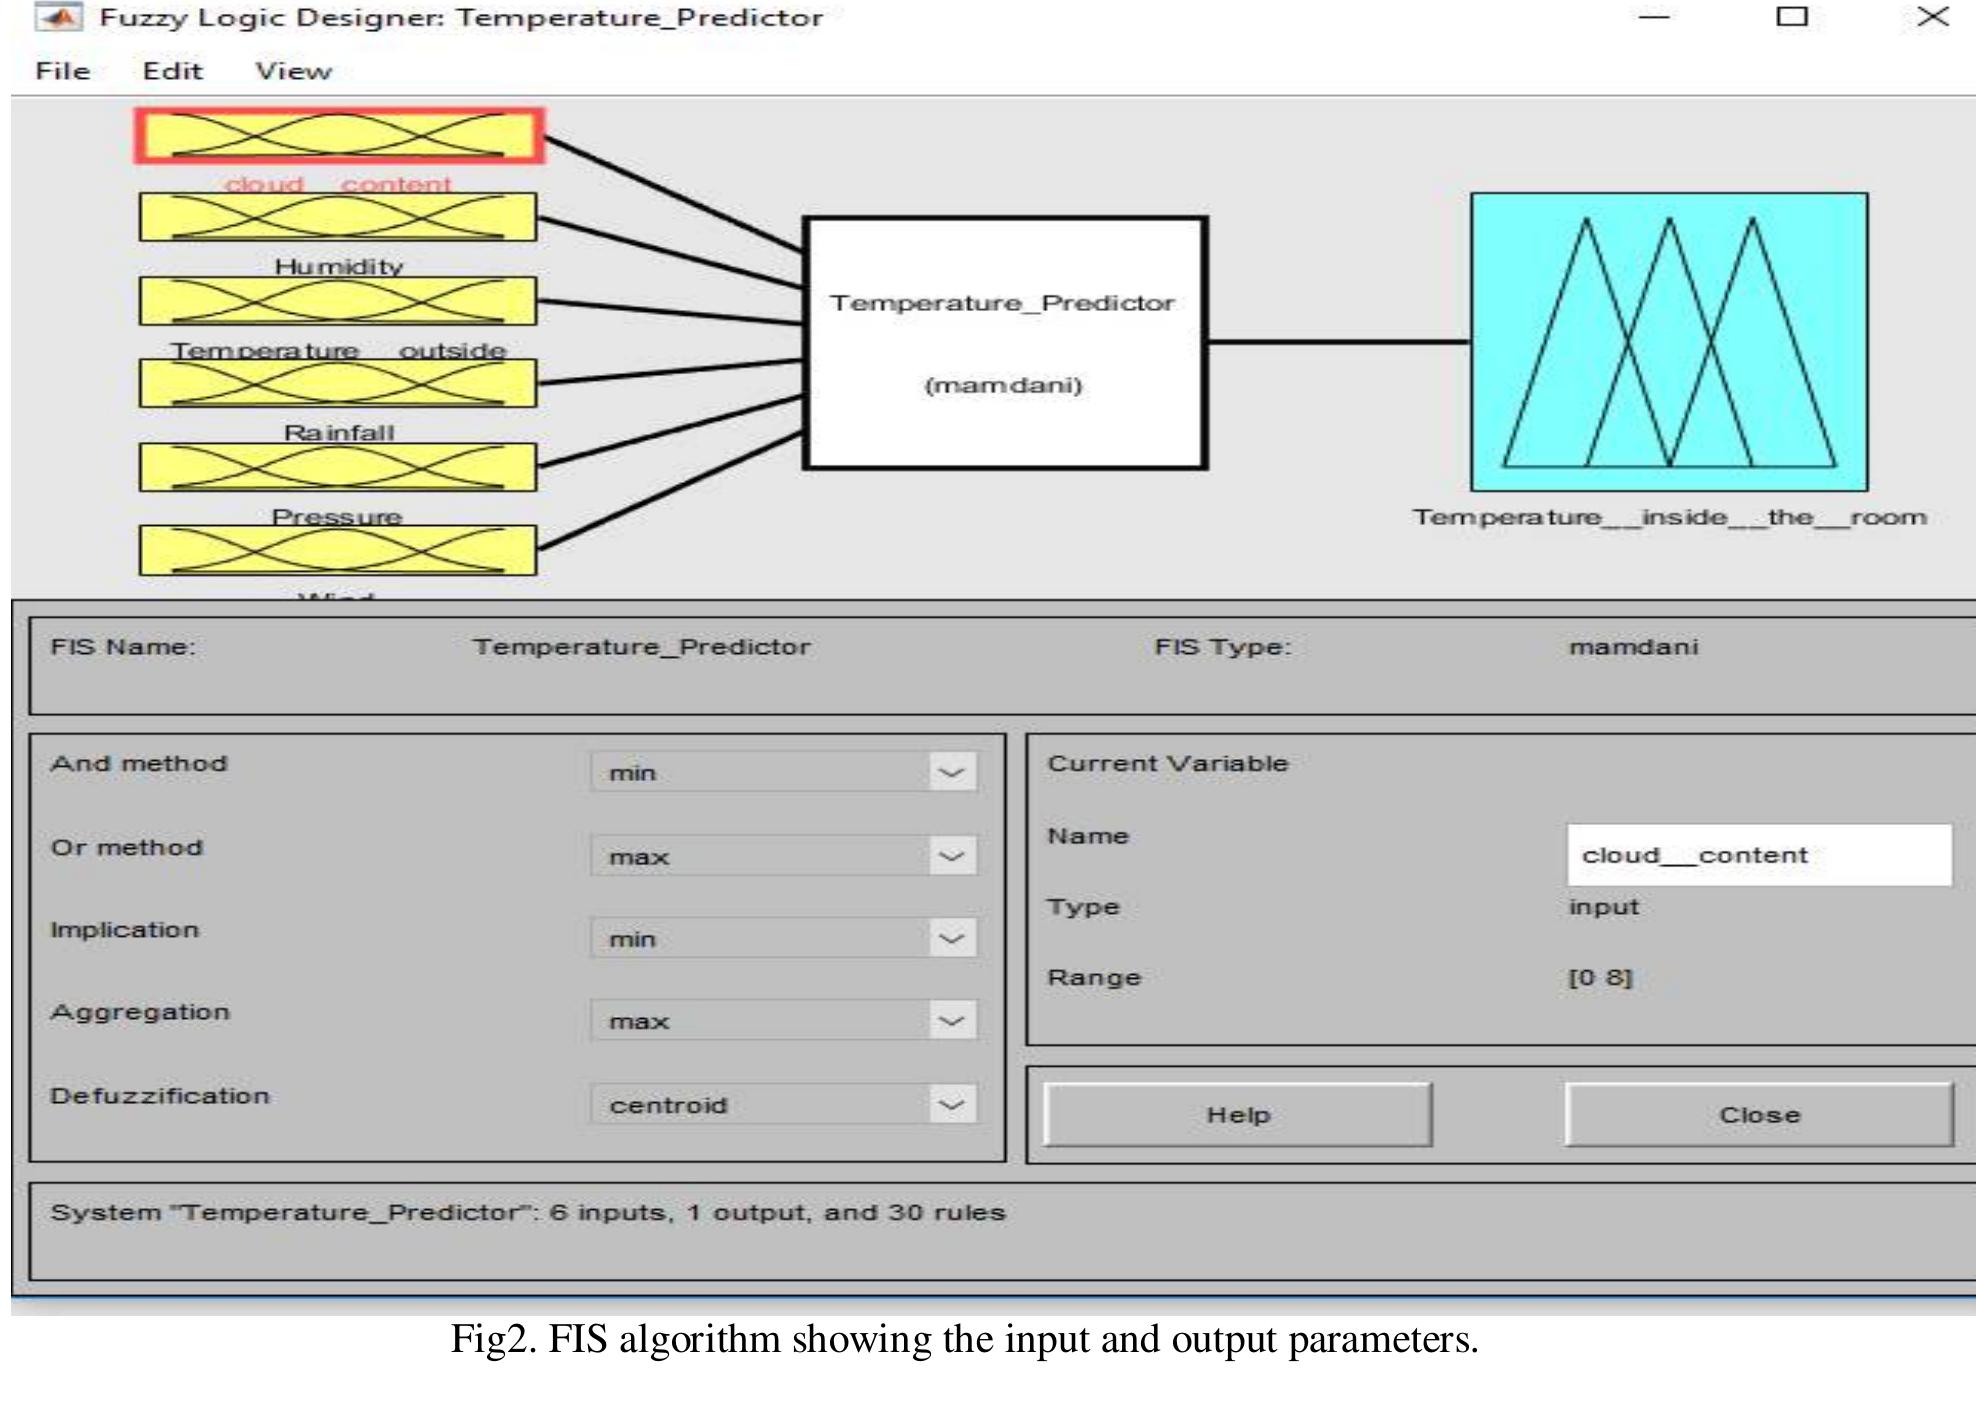The image size is (1976, 1406).
Task: Click the variable Name field cloud_content
Action: point(1759,855)
